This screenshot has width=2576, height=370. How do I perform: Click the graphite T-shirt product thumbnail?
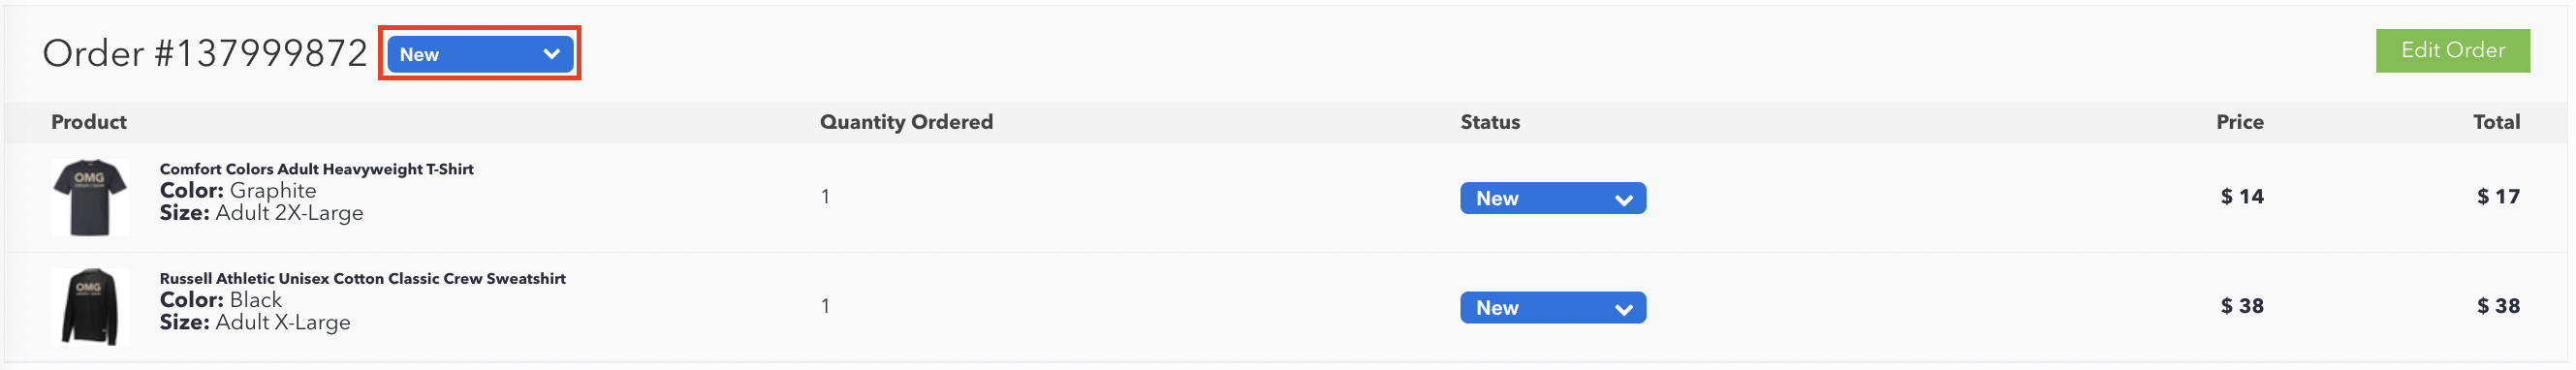click(90, 197)
